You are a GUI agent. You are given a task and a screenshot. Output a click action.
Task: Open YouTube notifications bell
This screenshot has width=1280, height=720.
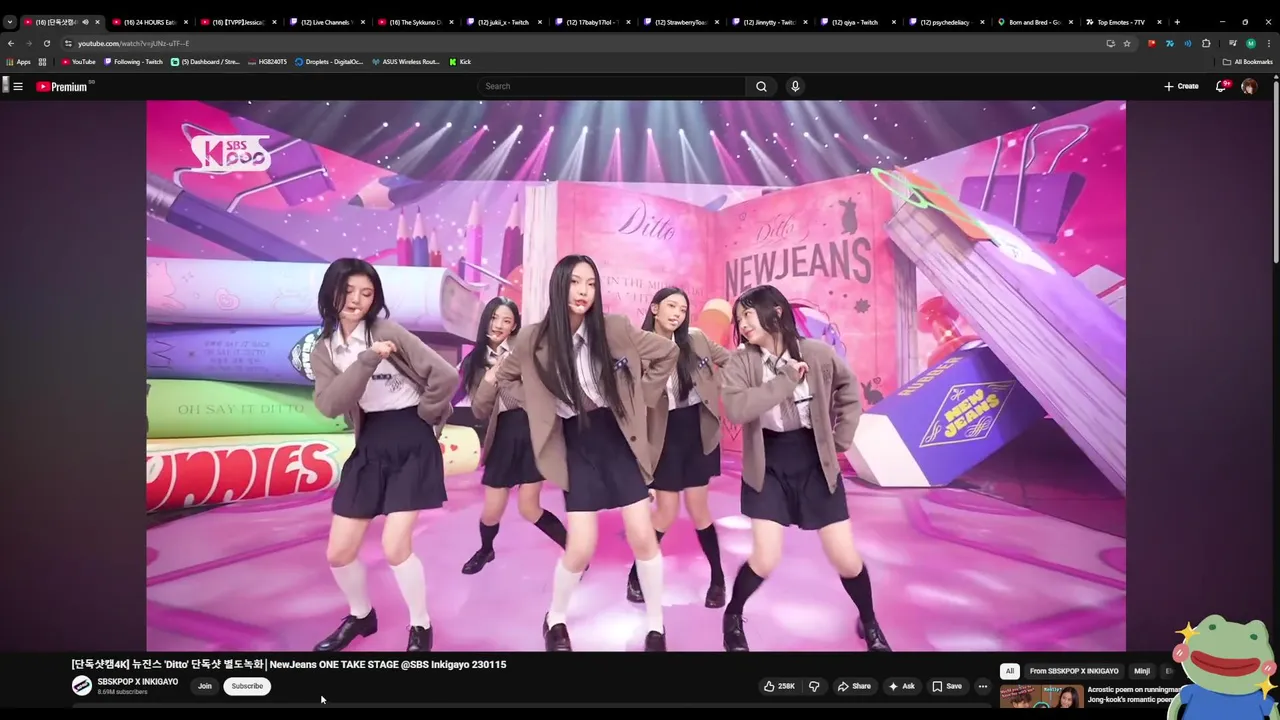1220,86
